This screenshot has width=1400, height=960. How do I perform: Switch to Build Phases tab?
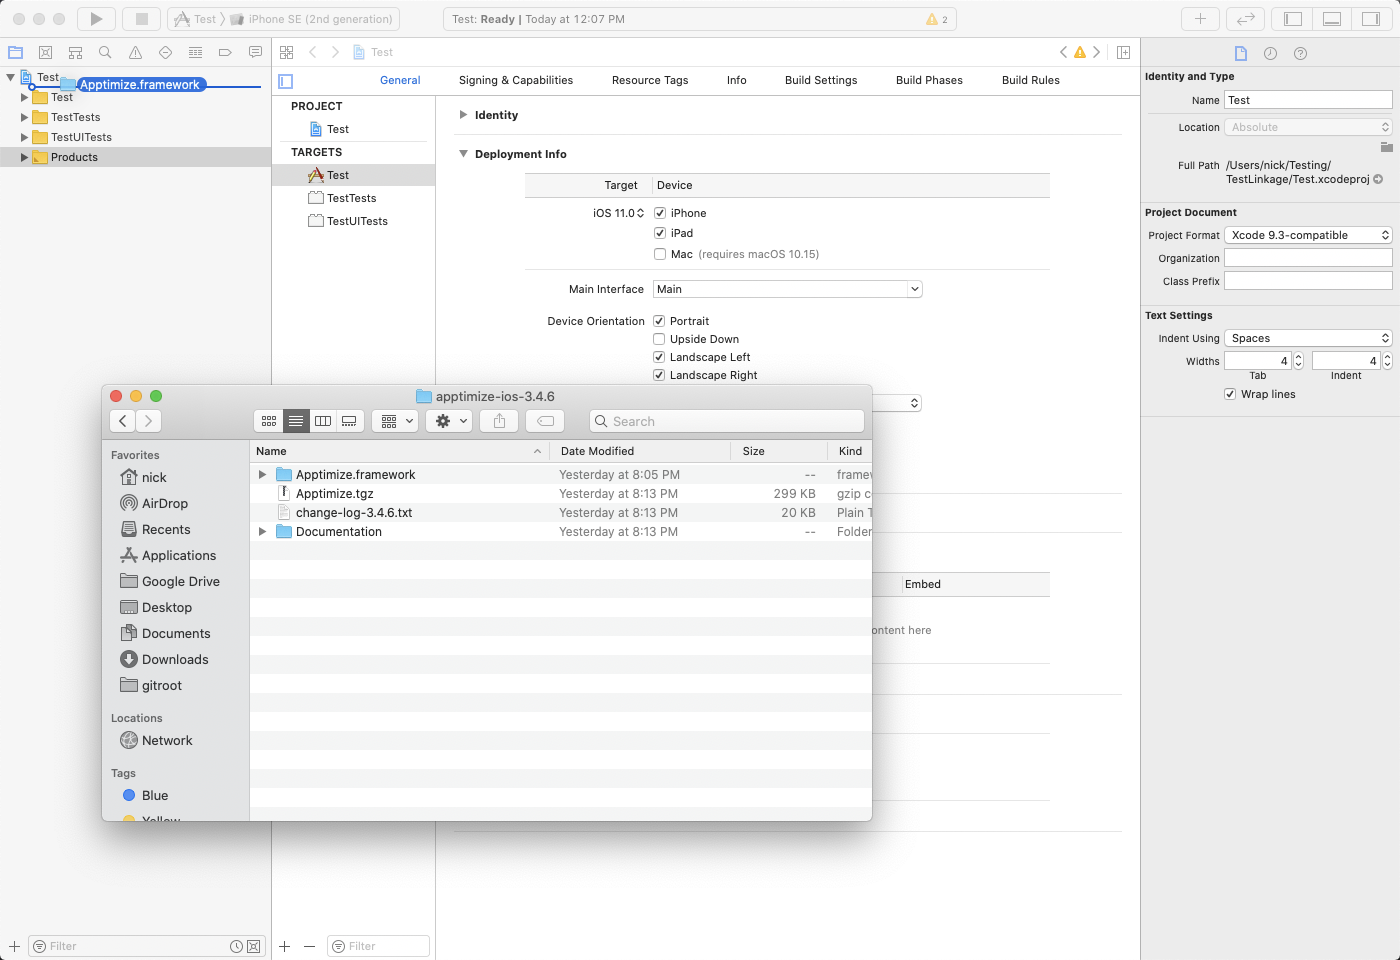pos(929,80)
